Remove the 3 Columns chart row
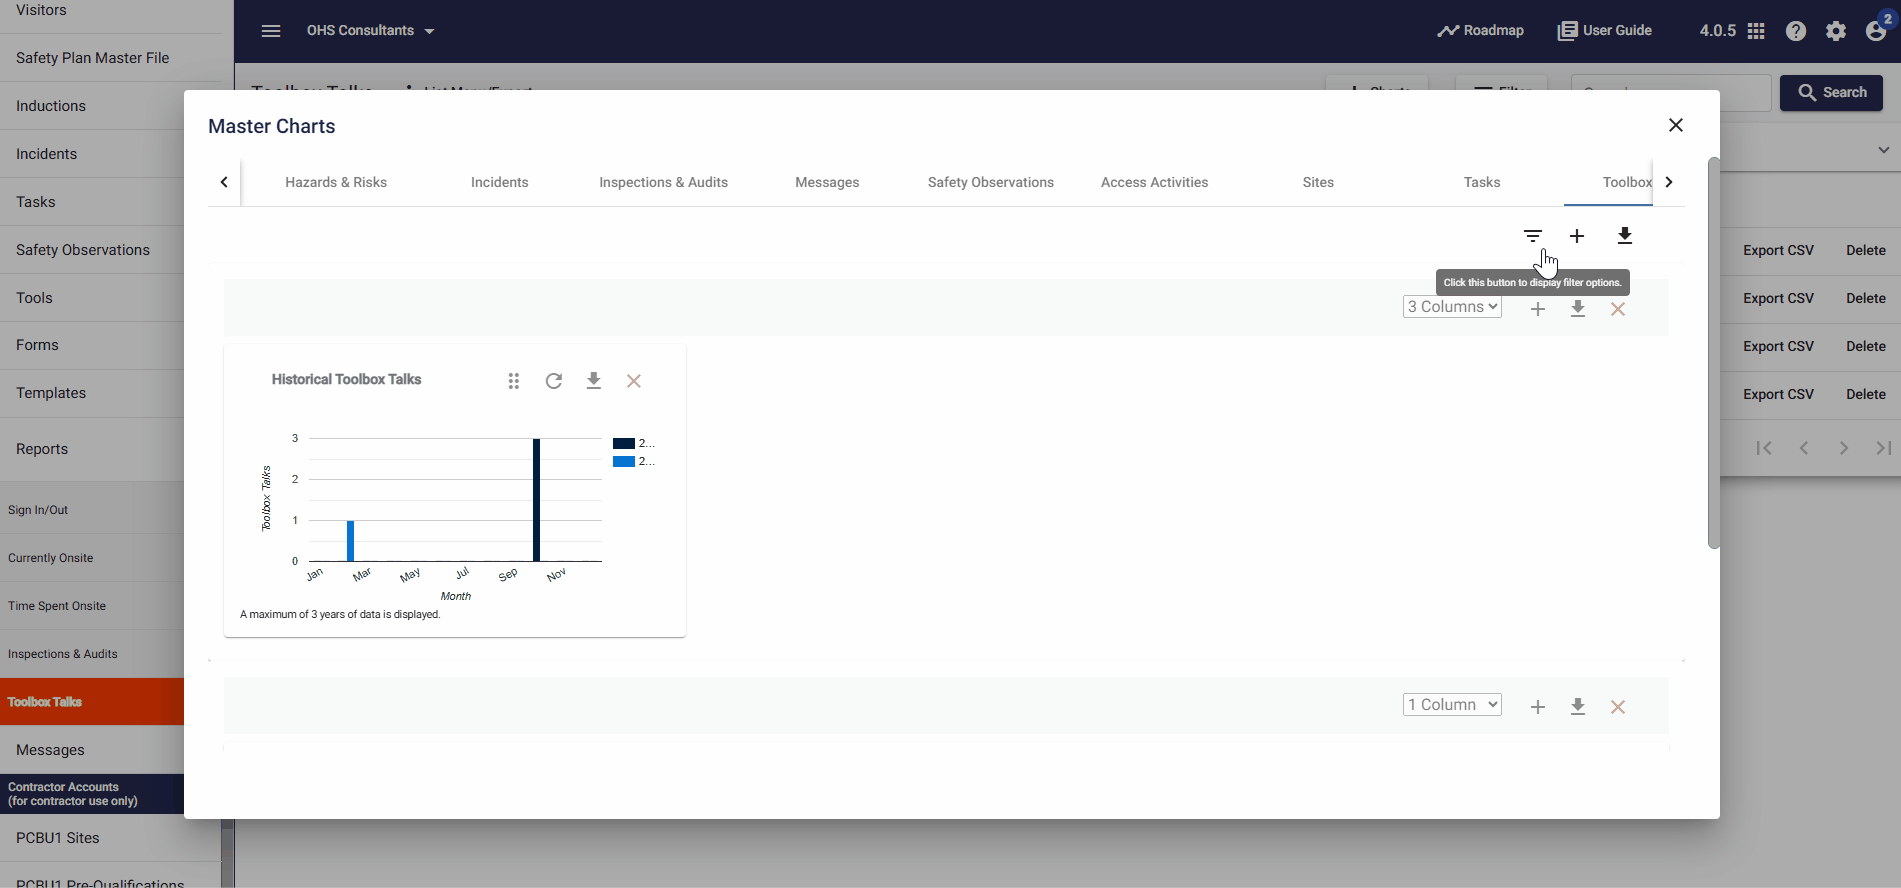 [1618, 309]
